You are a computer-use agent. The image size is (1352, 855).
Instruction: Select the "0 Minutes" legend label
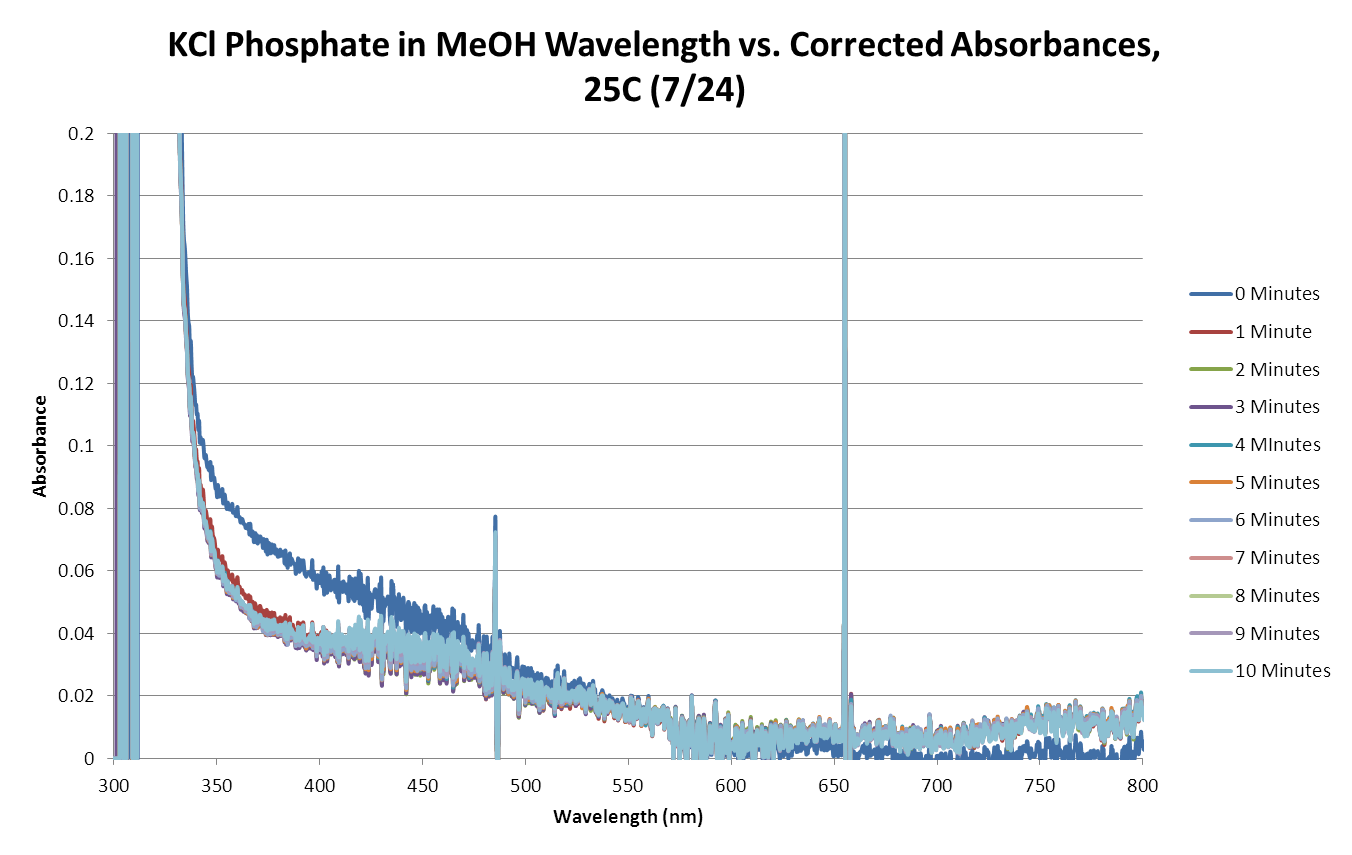click(1277, 294)
